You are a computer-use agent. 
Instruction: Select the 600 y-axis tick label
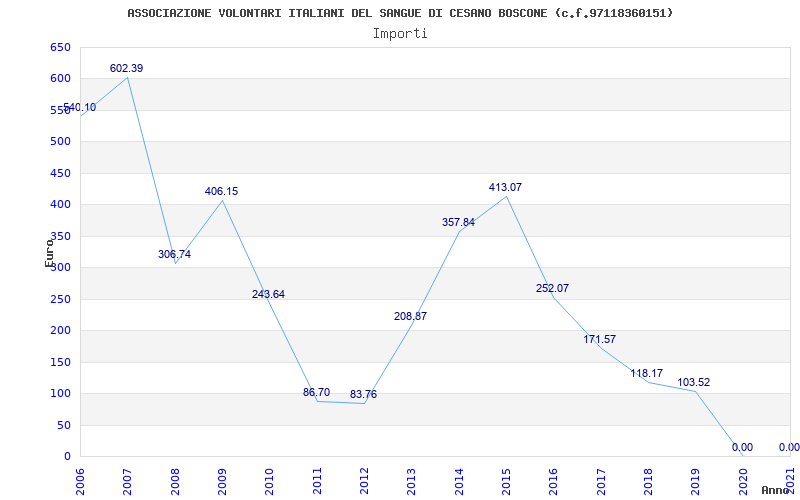(60, 79)
